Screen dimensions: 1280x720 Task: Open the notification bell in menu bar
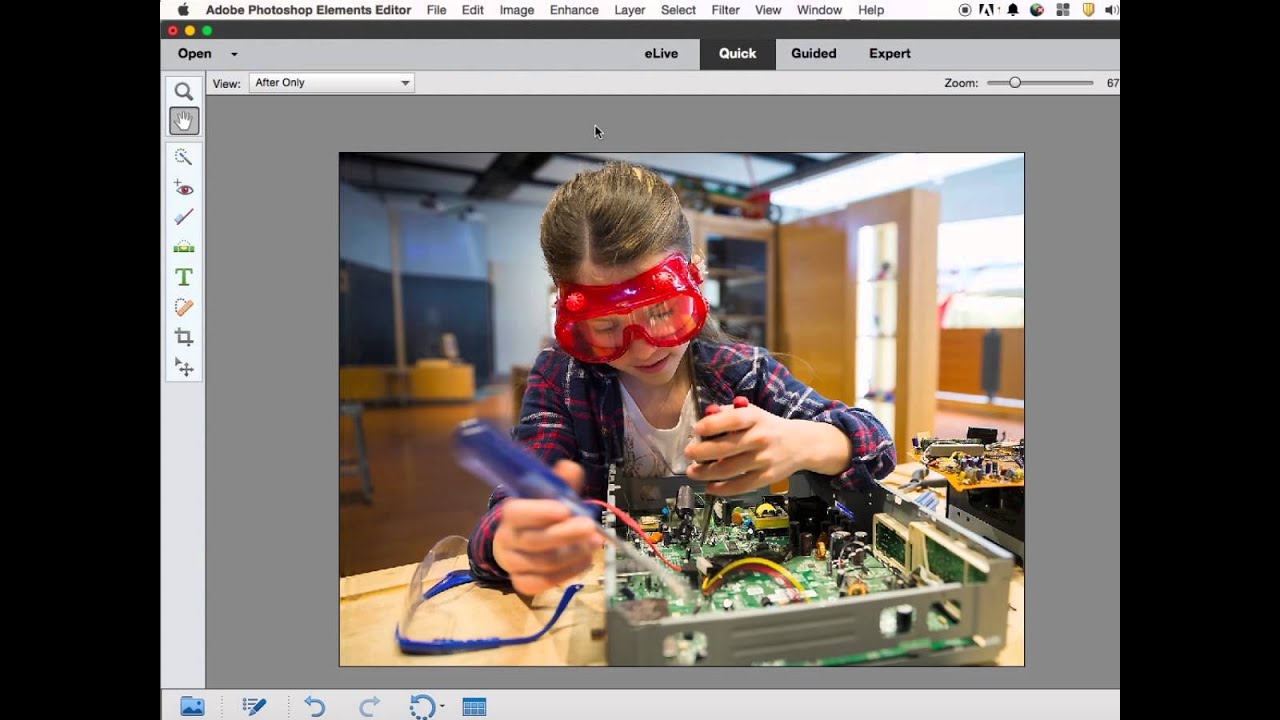[x=1013, y=10]
